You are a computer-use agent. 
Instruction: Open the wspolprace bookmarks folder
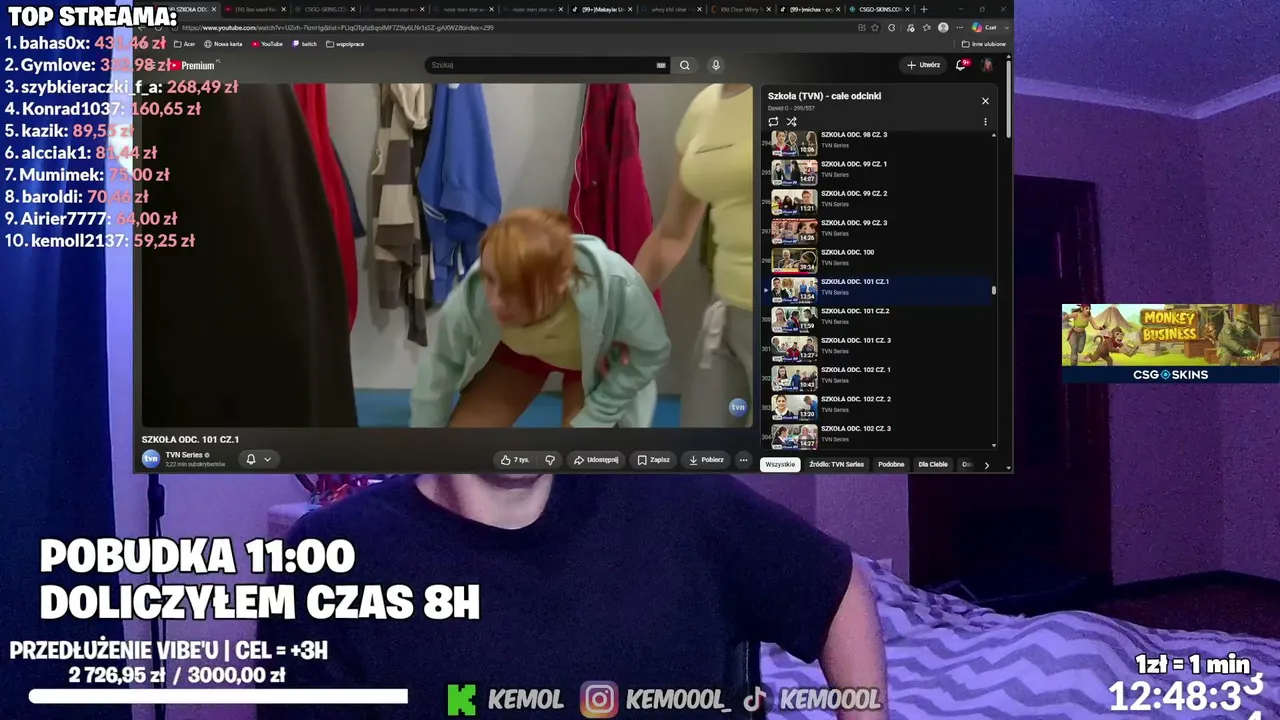click(x=343, y=44)
